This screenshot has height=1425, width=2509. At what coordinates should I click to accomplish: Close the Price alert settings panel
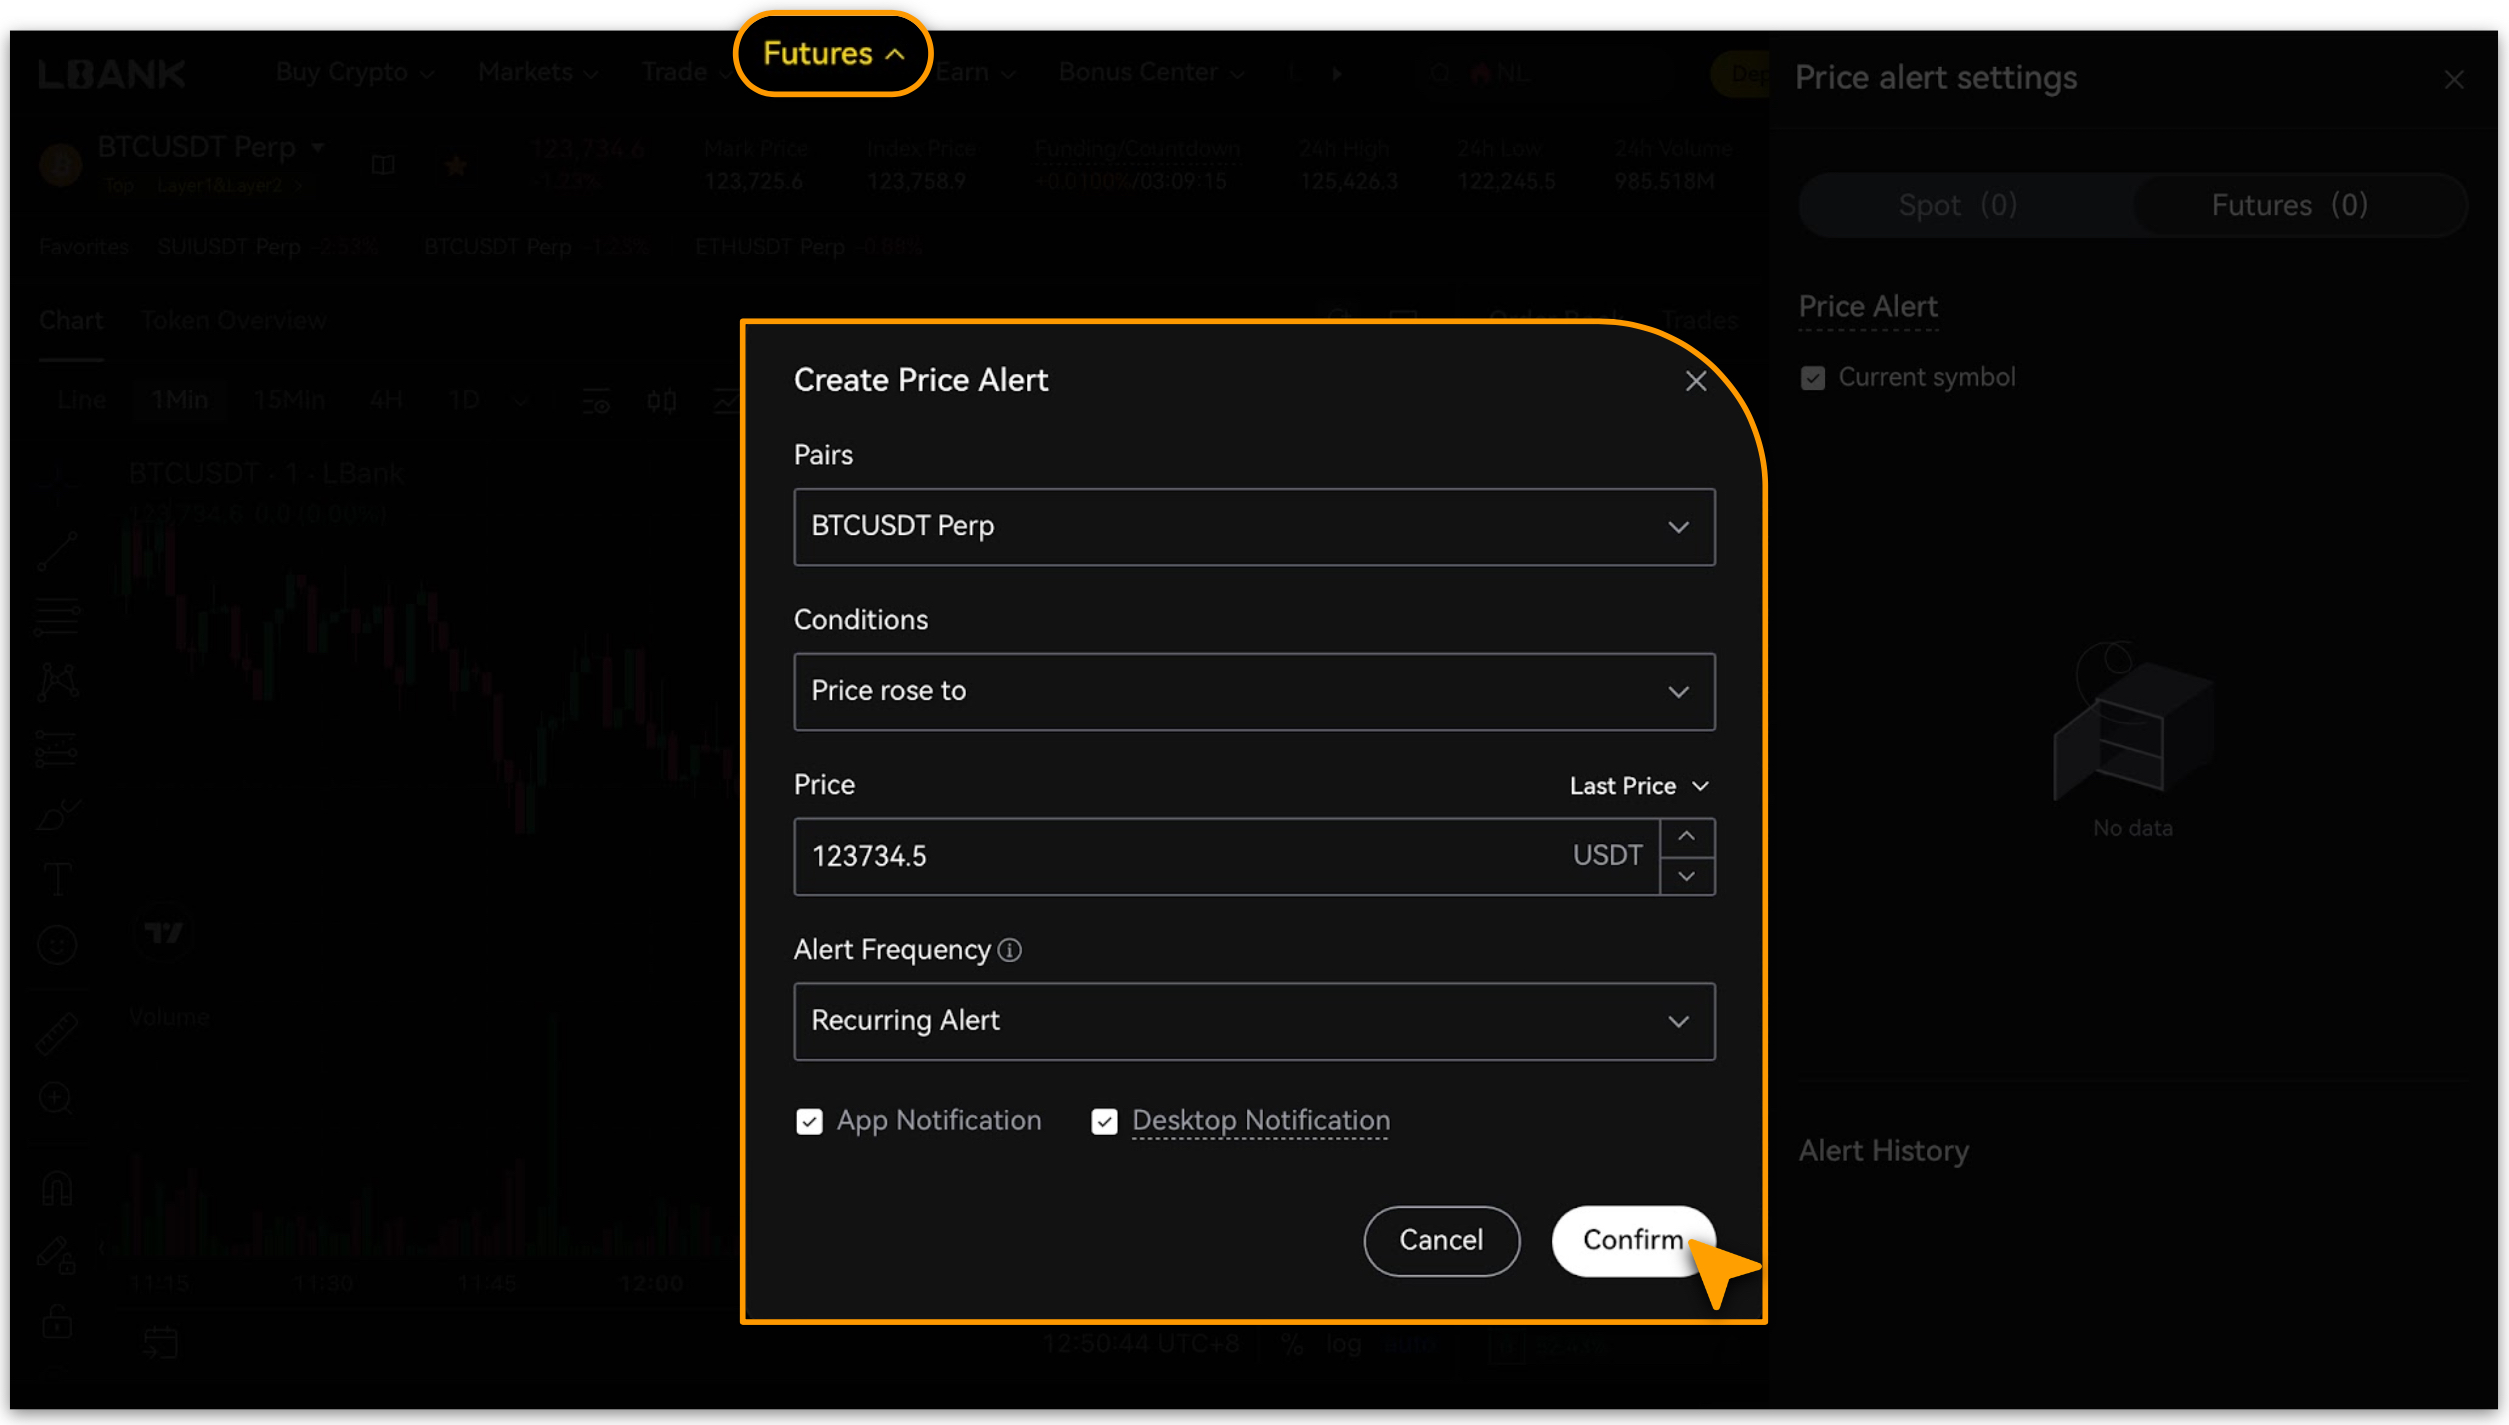(2453, 80)
